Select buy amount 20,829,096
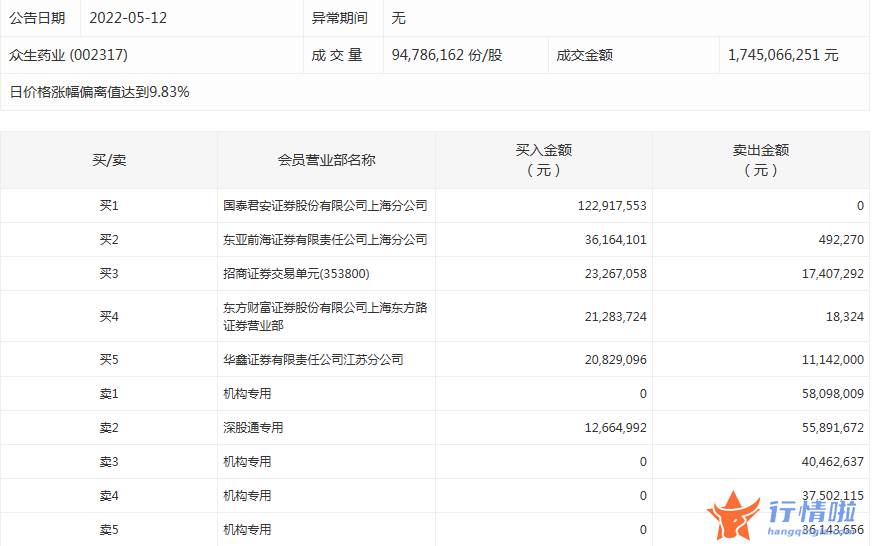The height and width of the screenshot is (546, 872). point(616,360)
